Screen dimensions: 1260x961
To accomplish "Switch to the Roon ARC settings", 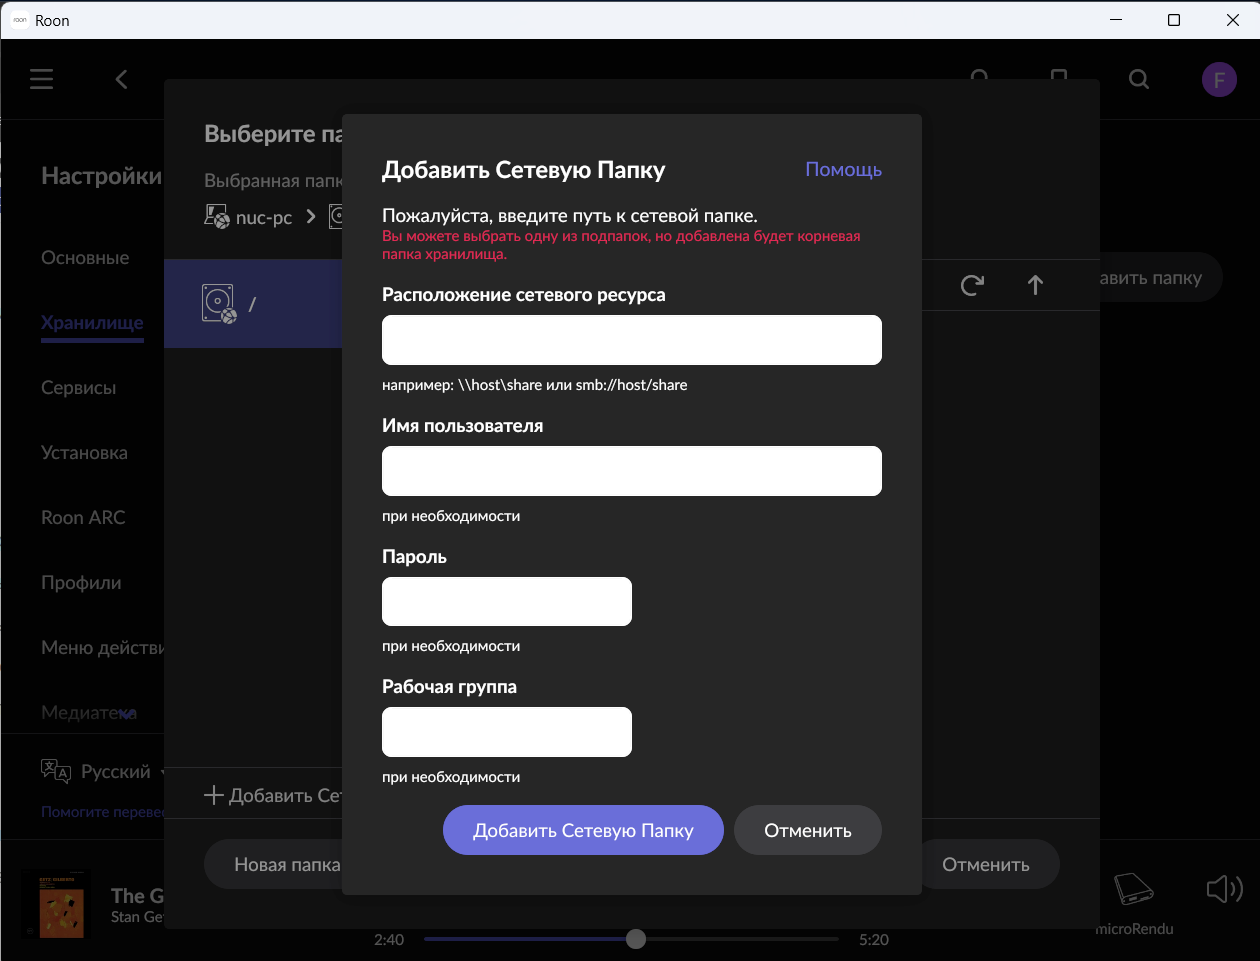I will pos(83,518).
